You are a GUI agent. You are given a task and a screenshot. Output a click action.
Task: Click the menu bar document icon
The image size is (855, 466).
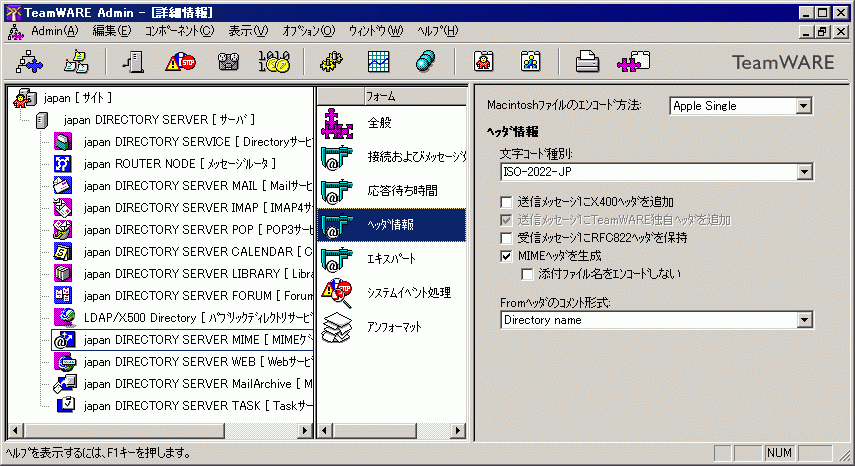(x=15, y=32)
